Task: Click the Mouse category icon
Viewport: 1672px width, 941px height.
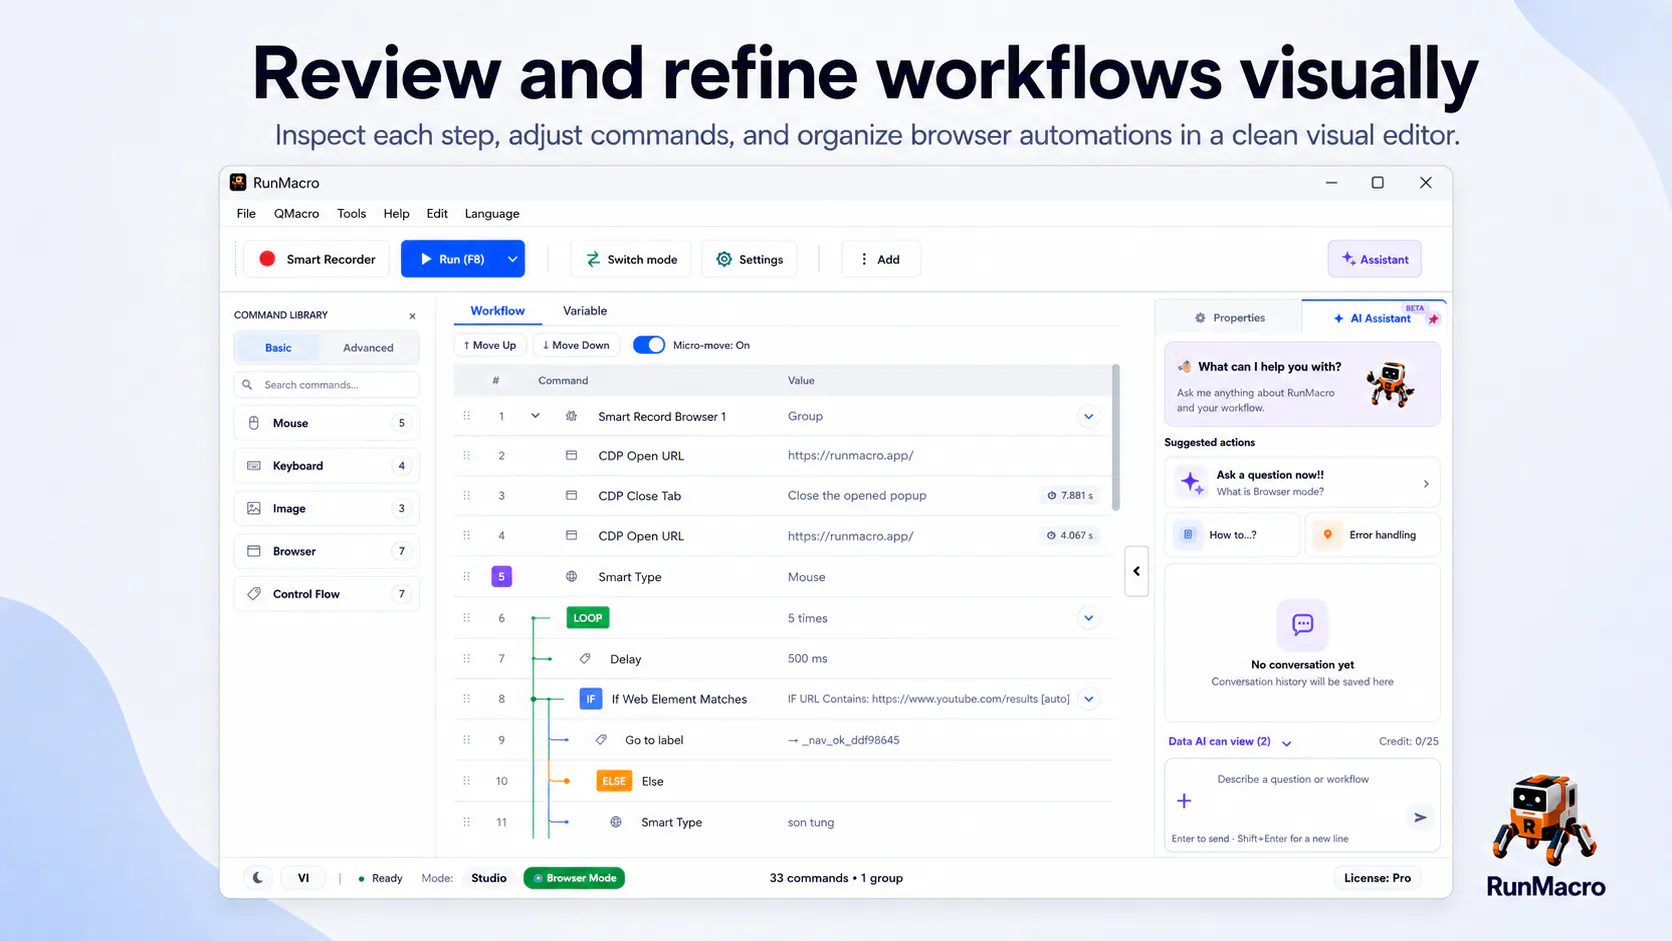Action: coord(254,423)
